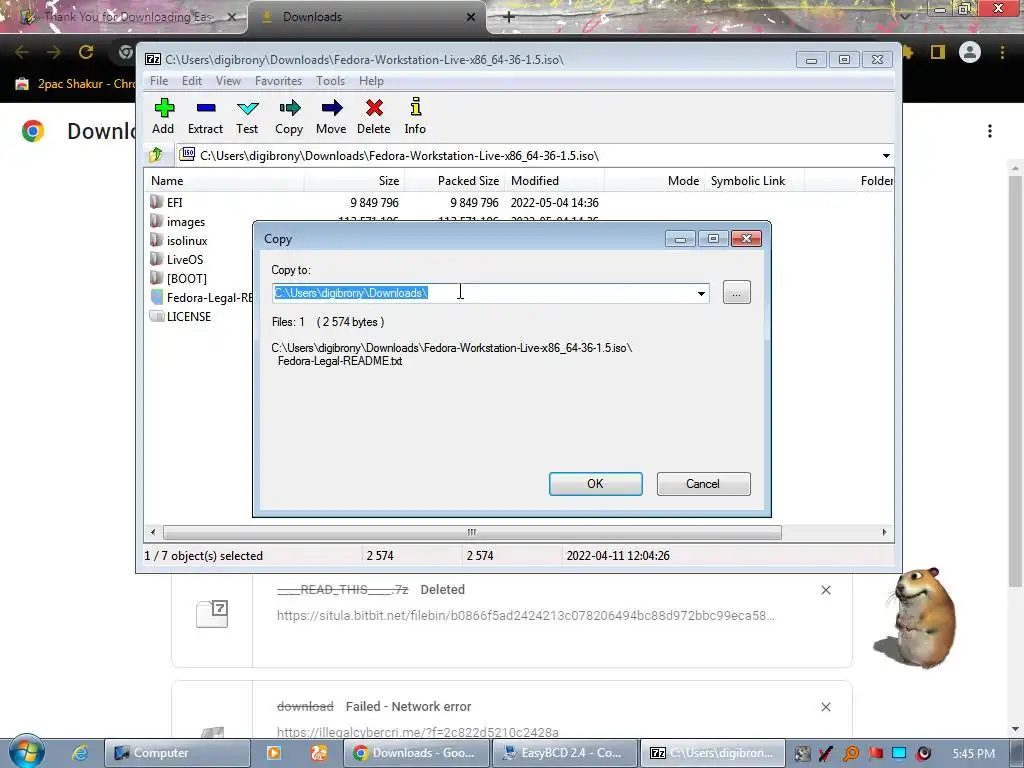Click OK in the Copy dialog
This screenshot has height=768, width=1024.
596,484
